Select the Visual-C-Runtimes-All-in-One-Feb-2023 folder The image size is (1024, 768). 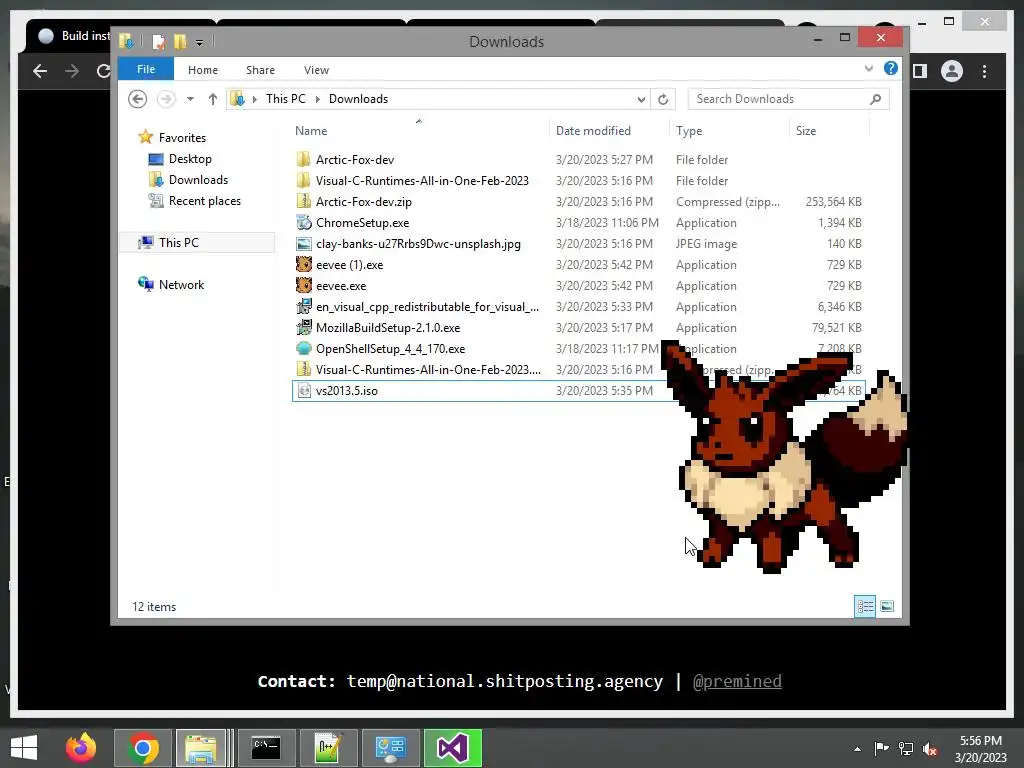click(x=422, y=180)
